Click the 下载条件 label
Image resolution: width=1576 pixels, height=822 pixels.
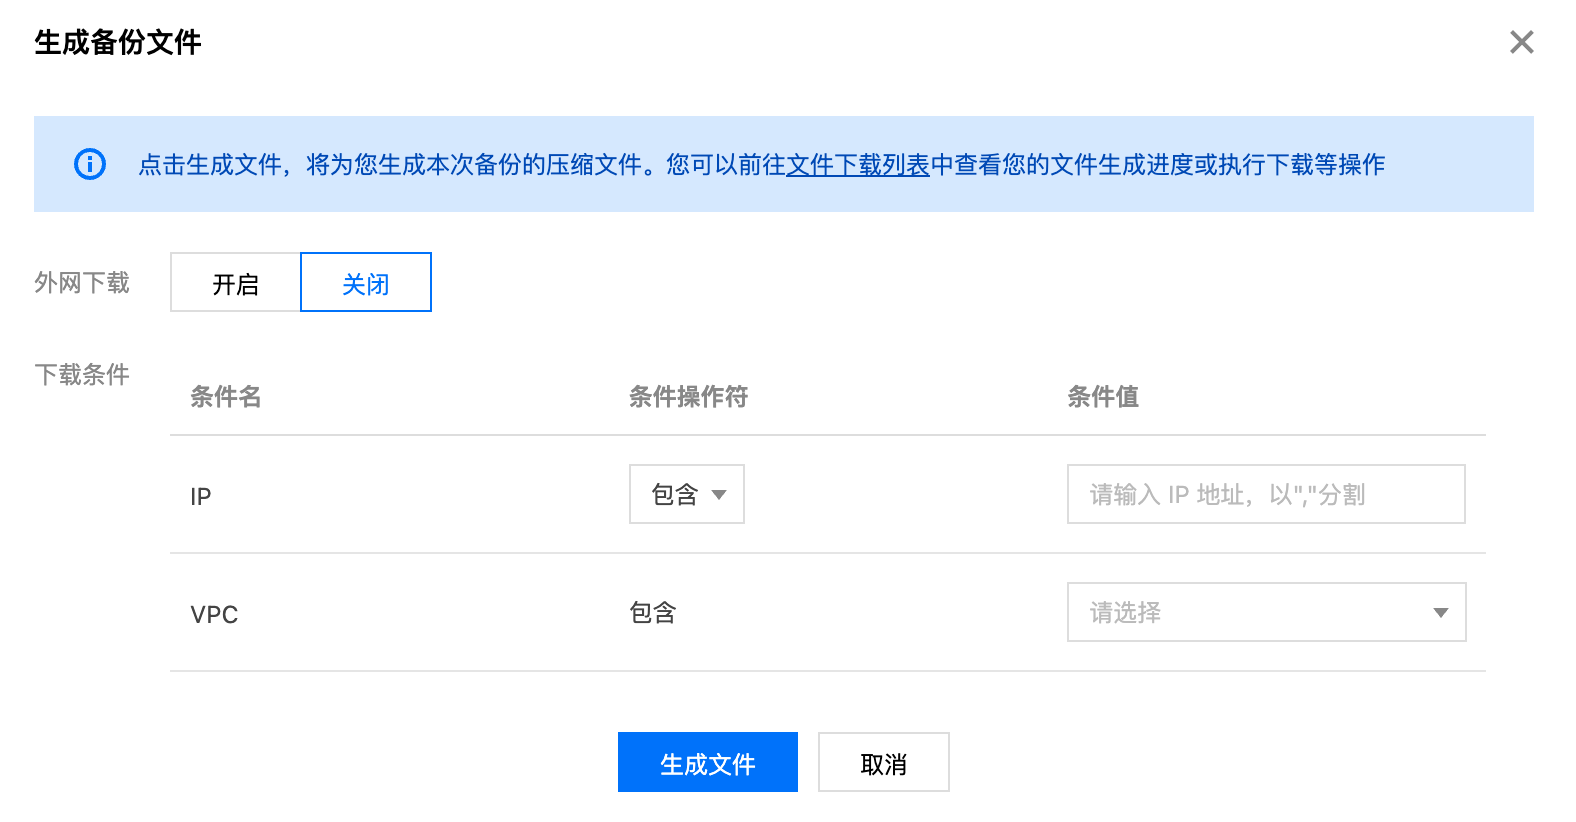click(x=82, y=375)
